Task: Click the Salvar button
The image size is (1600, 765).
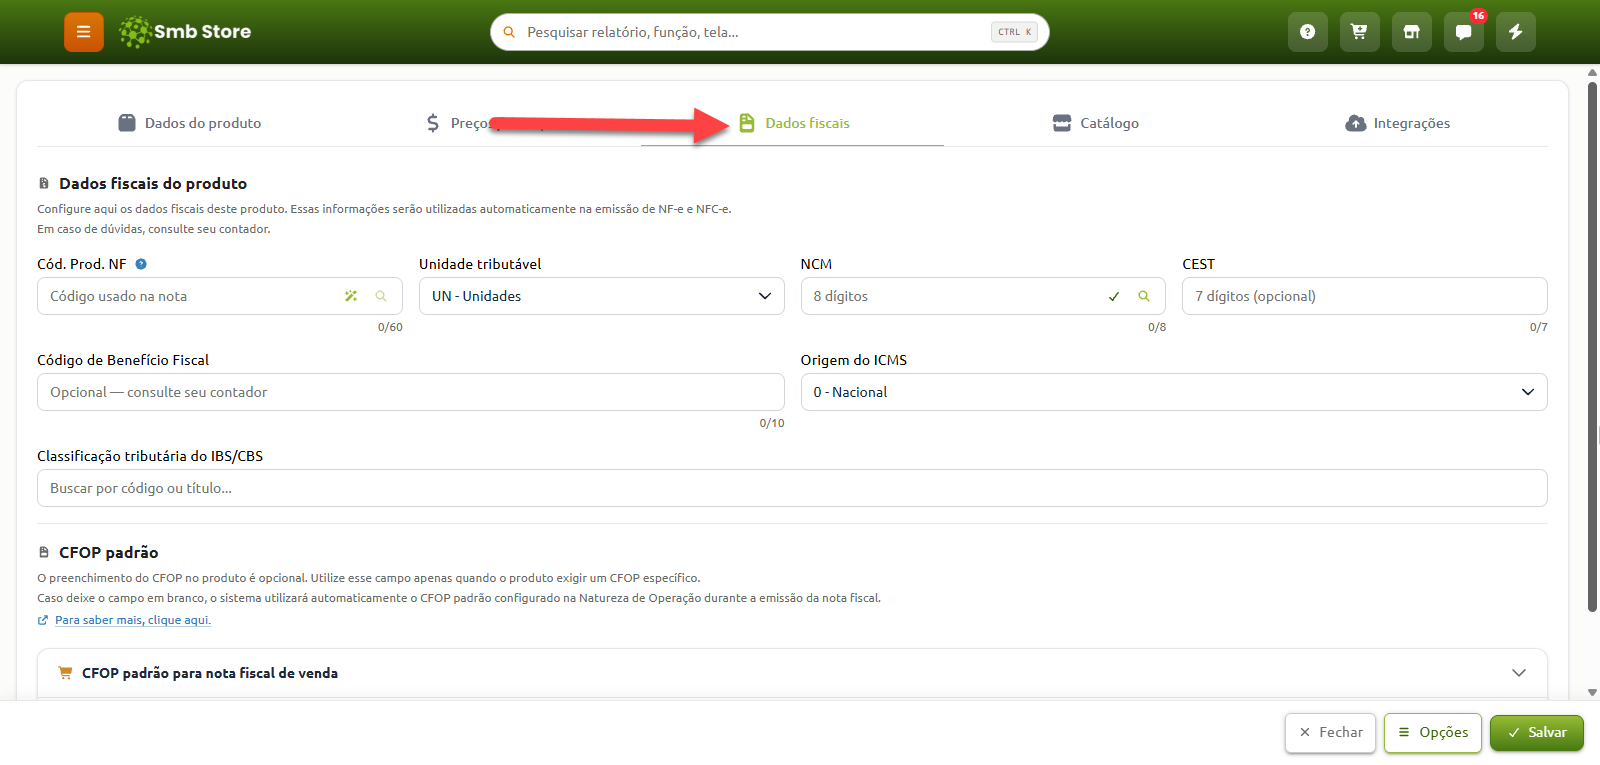Action: pos(1537,732)
